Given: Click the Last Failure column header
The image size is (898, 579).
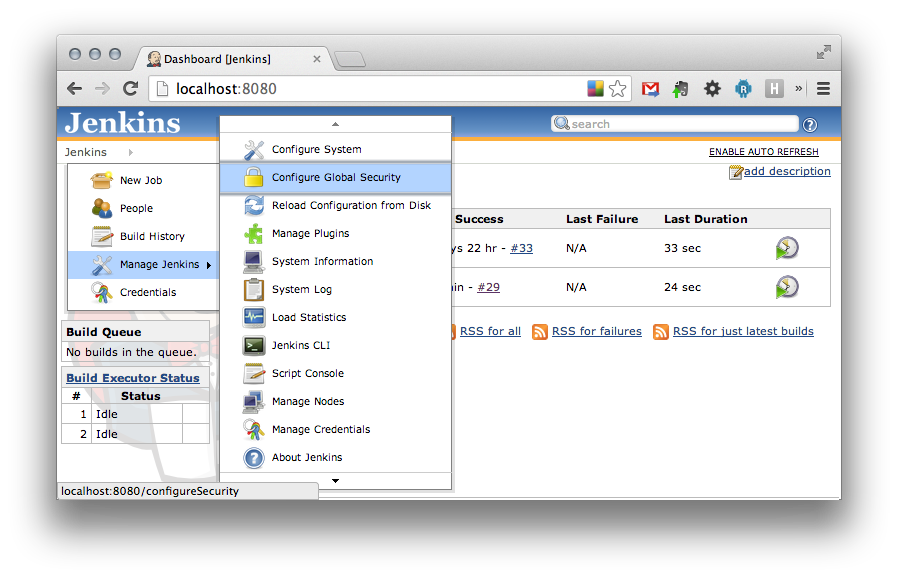Looking at the screenshot, I should point(602,219).
